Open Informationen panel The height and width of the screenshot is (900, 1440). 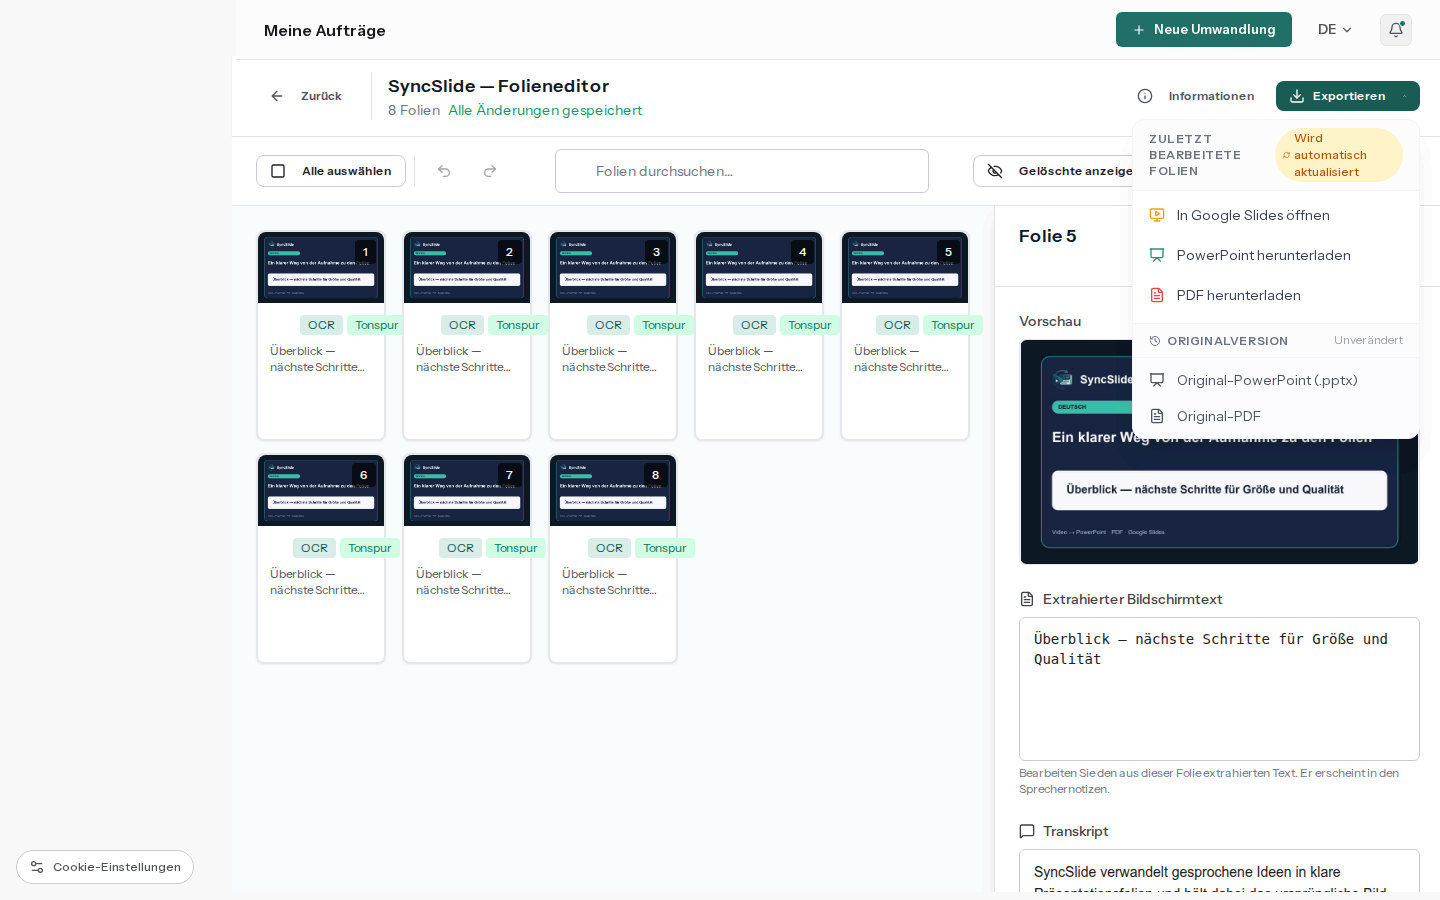tap(1196, 96)
